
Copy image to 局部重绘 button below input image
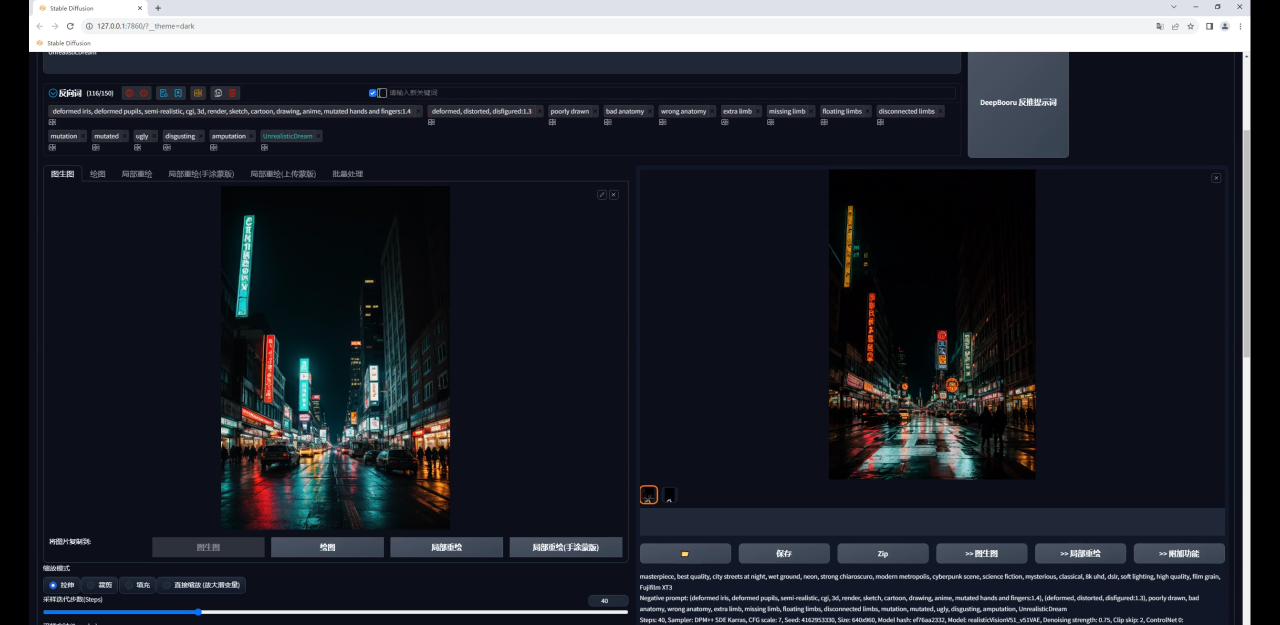pos(446,547)
